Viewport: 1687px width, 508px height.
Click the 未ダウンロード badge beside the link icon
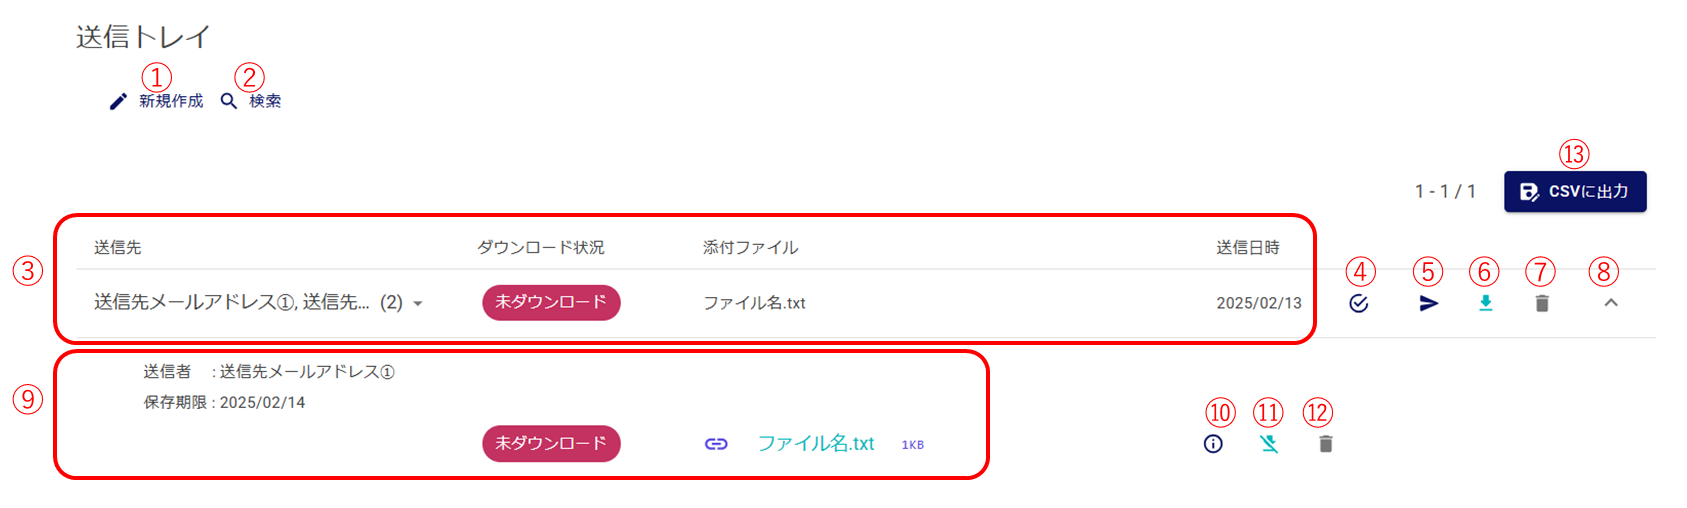(551, 443)
